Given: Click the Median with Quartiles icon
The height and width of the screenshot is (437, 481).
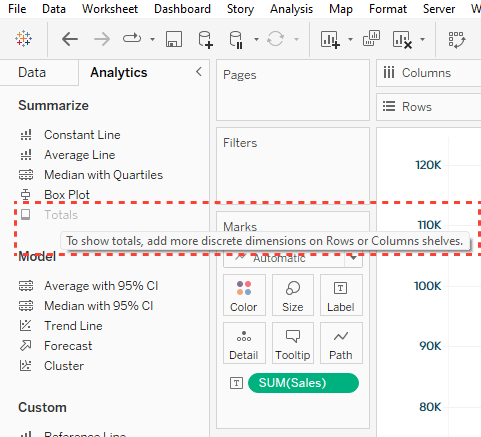Looking at the screenshot, I should tap(26, 175).
